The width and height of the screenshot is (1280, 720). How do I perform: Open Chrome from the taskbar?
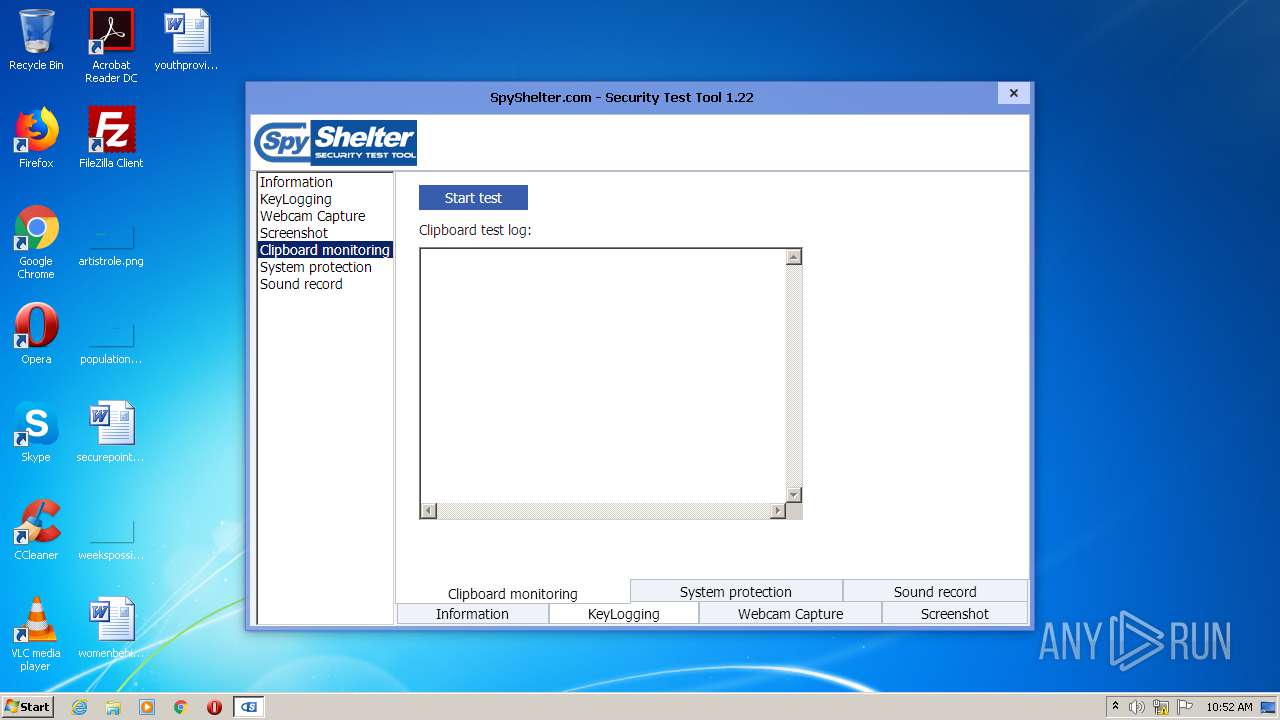181,707
